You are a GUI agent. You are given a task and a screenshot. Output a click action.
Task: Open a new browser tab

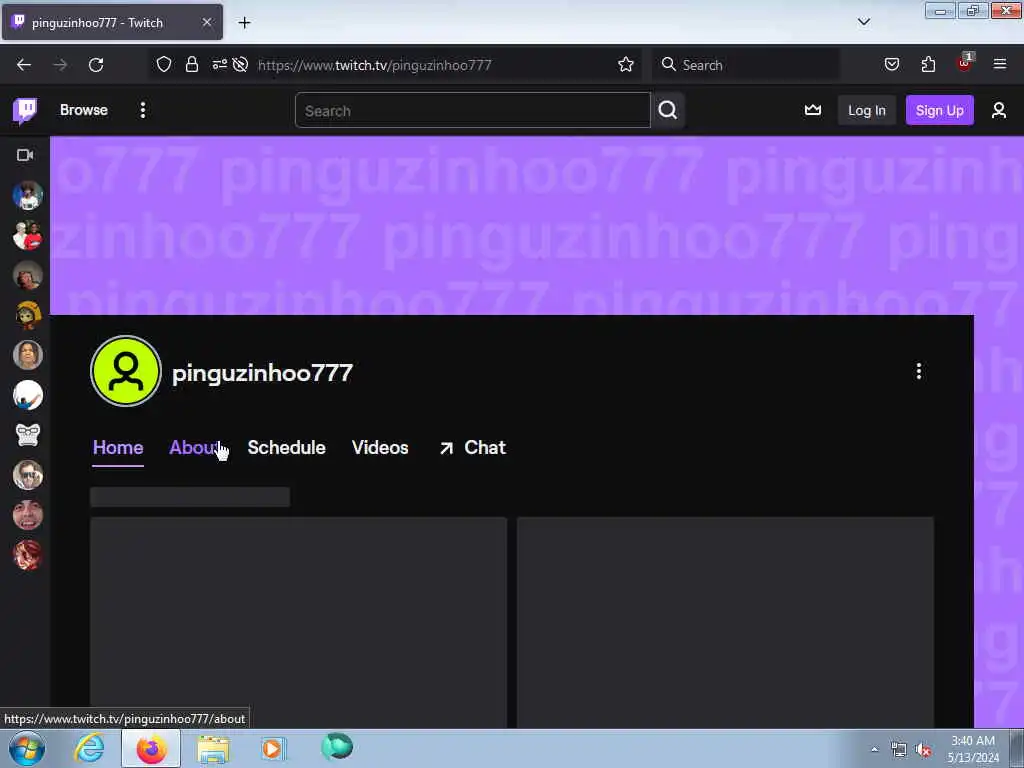244,22
